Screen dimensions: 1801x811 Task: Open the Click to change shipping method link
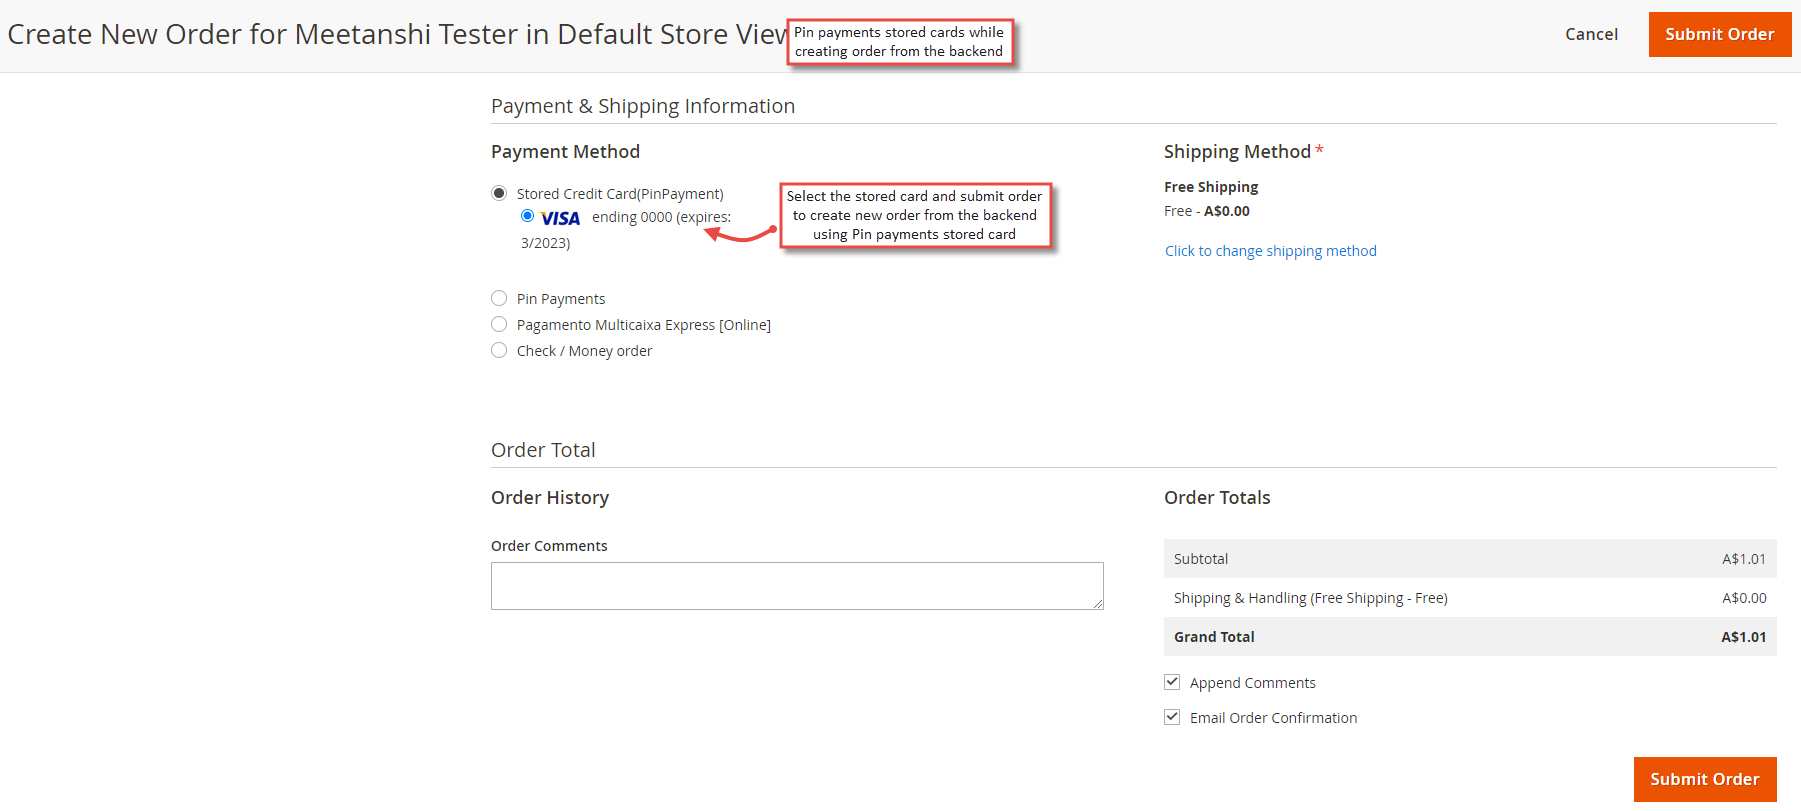click(x=1270, y=251)
